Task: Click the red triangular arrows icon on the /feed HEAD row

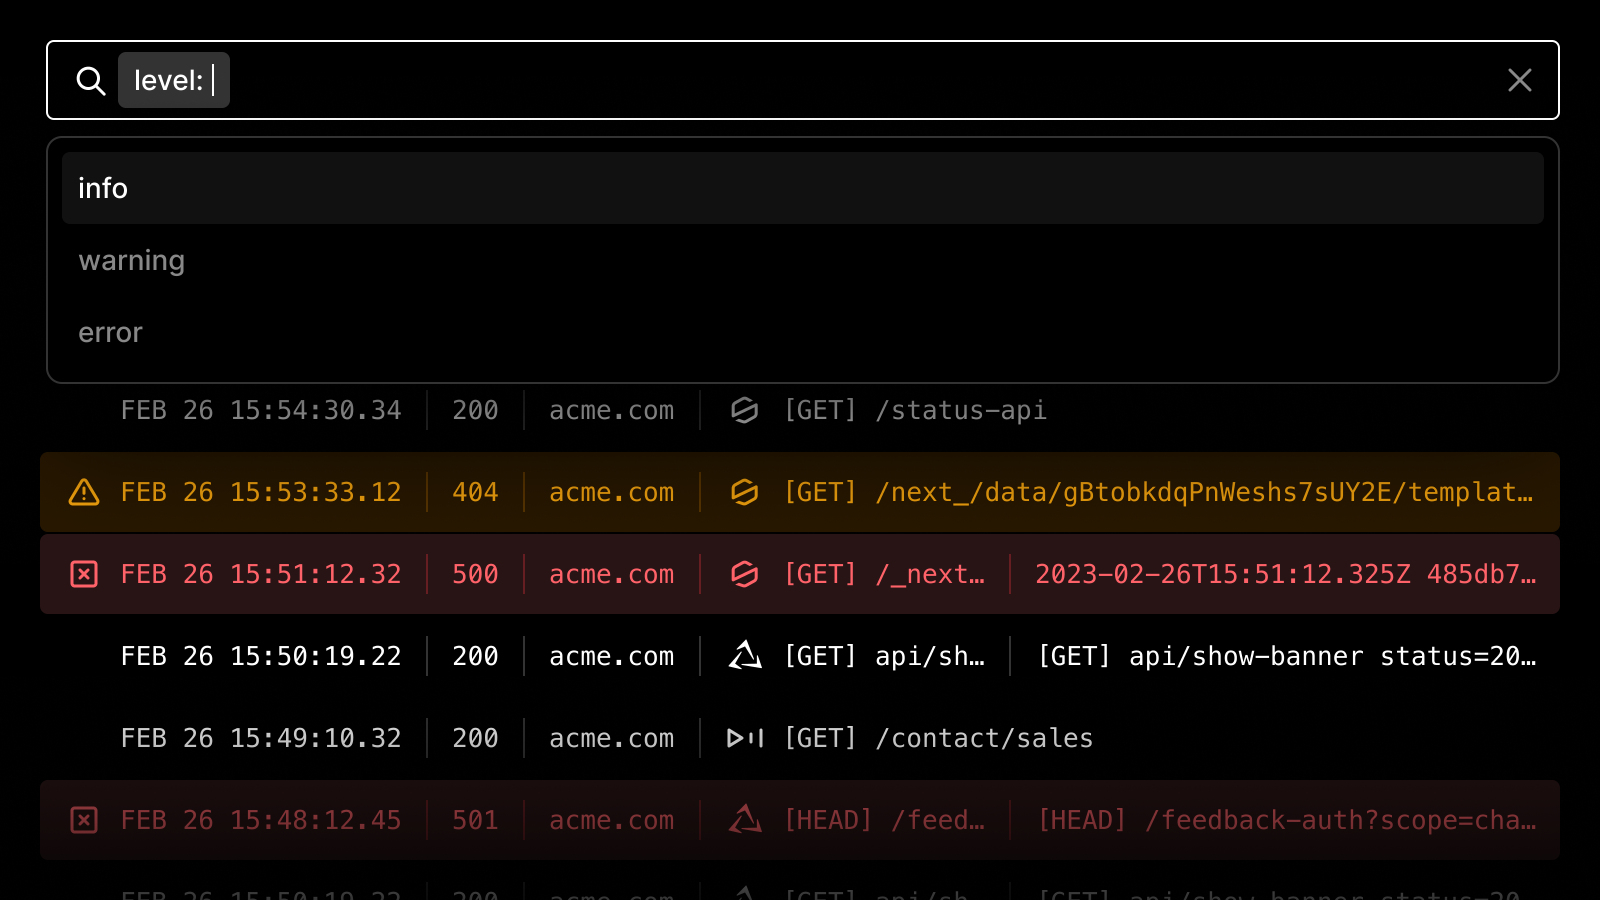Action: coord(744,820)
